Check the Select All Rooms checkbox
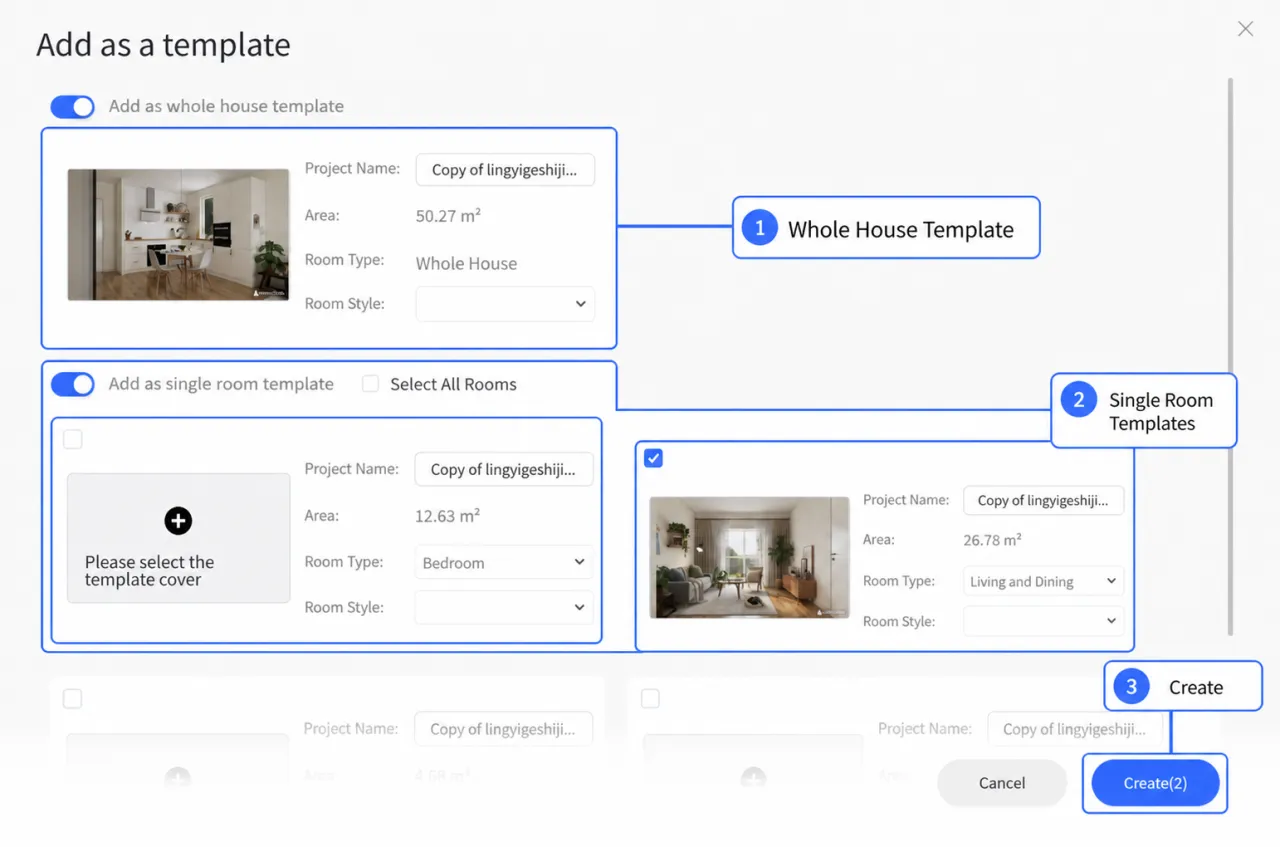This screenshot has width=1280, height=847. 370,384
